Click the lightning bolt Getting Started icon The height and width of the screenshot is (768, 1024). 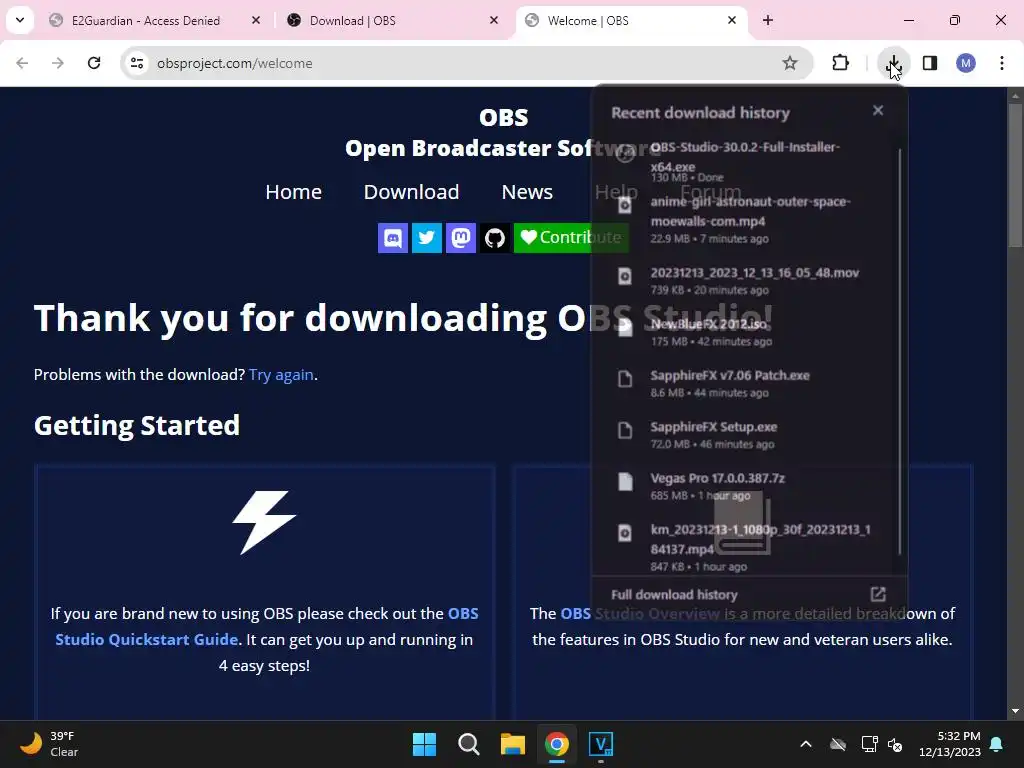[264, 522]
